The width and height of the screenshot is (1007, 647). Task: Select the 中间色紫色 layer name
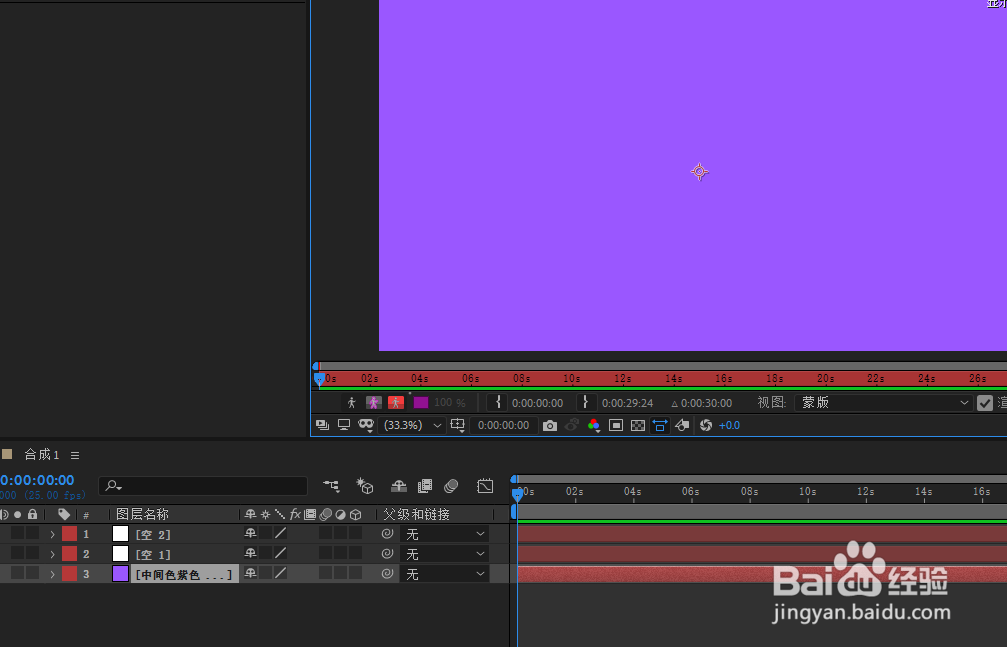point(184,574)
